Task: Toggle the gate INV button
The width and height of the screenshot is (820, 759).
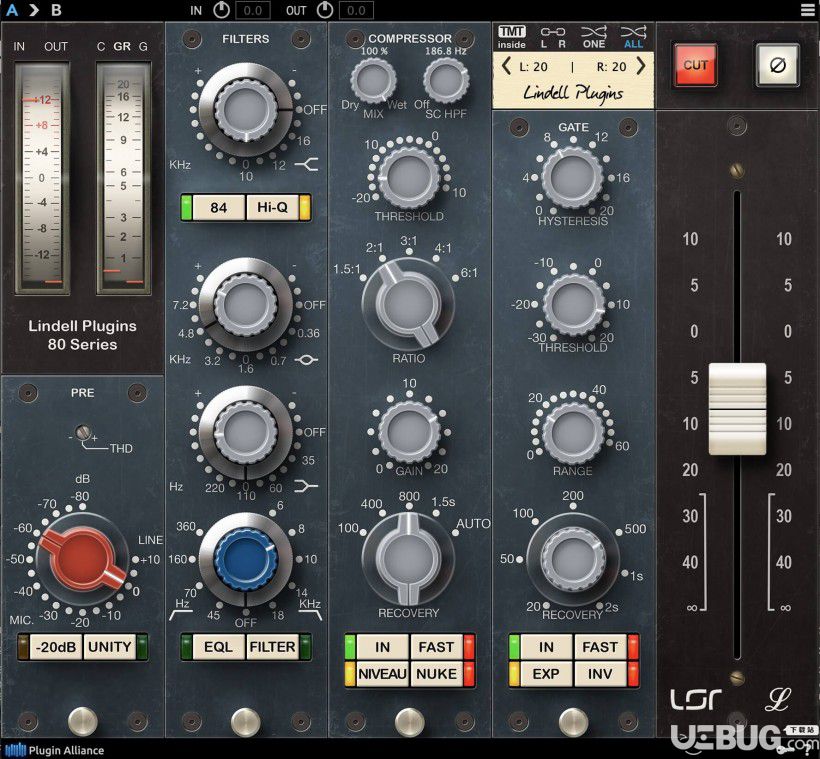Action: tap(600, 674)
